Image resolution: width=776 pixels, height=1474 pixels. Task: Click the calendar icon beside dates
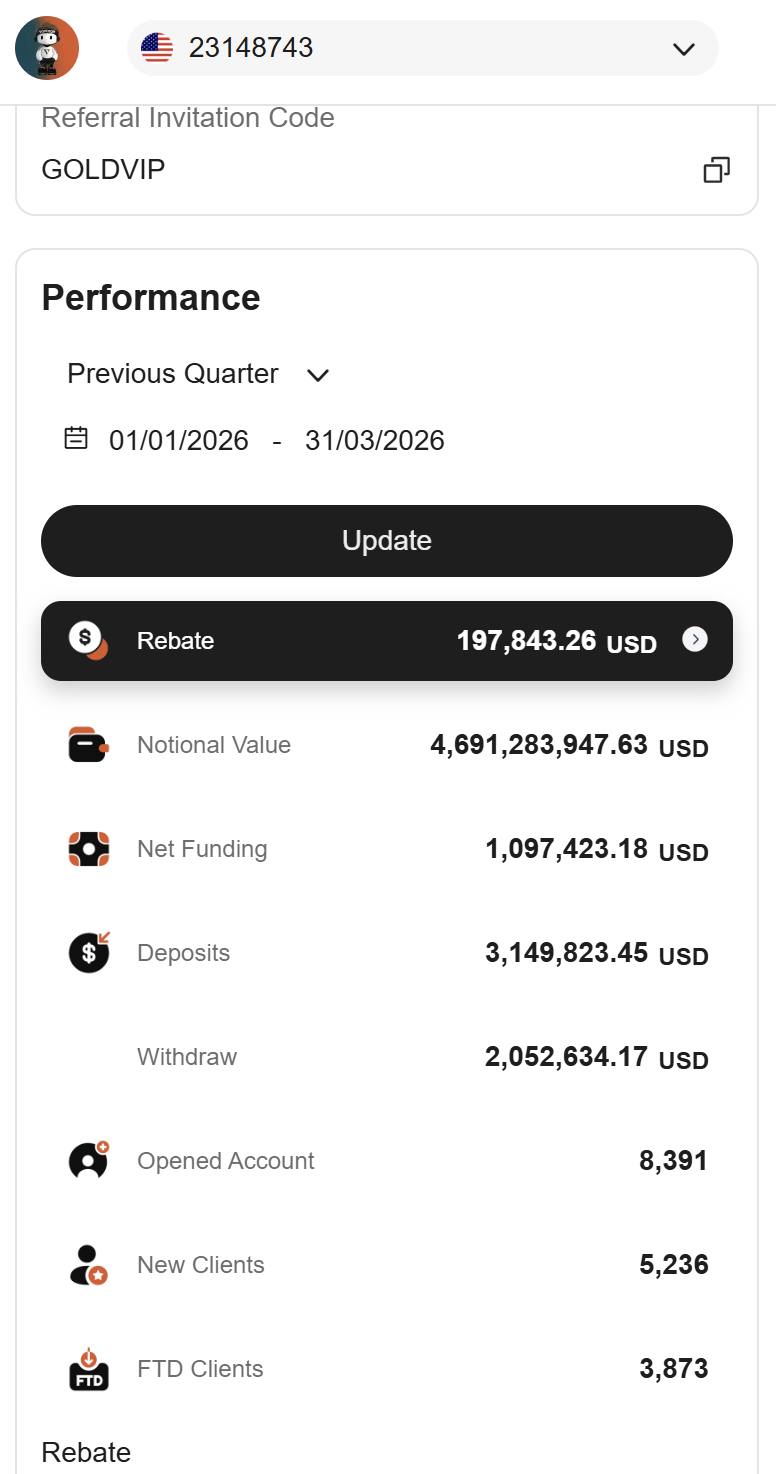76,438
